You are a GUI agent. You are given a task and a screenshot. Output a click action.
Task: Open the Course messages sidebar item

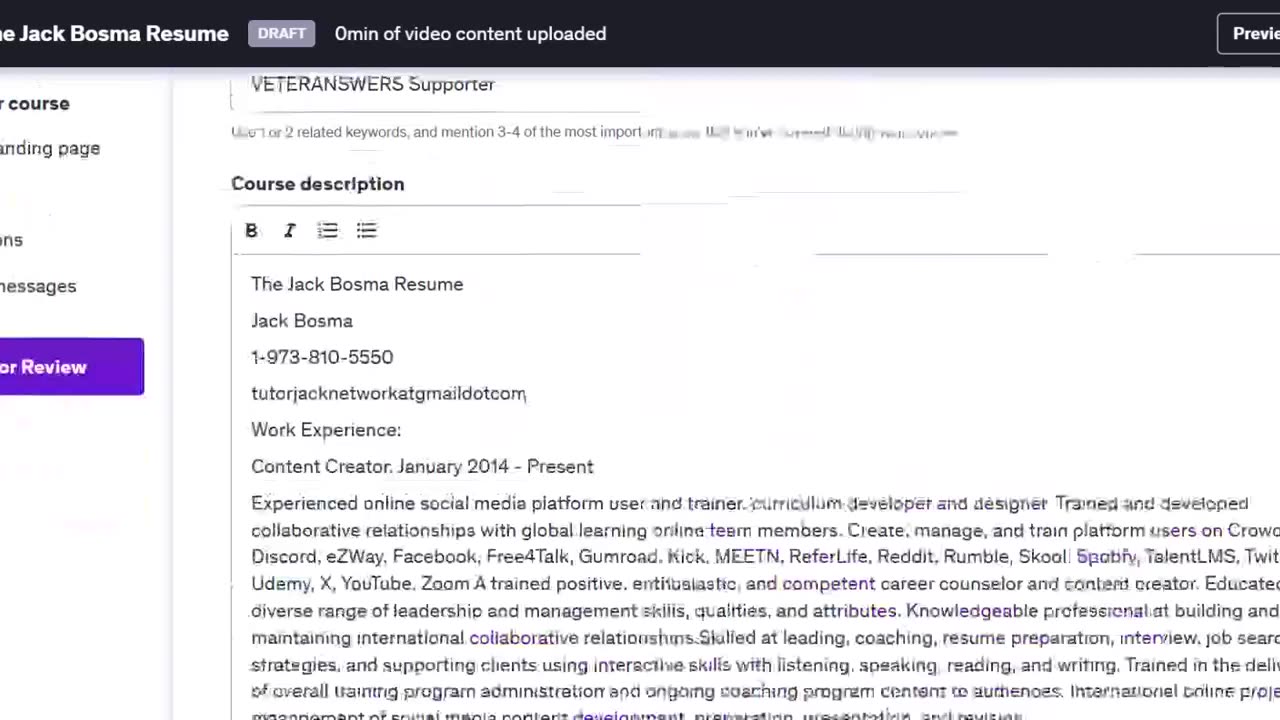38,286
